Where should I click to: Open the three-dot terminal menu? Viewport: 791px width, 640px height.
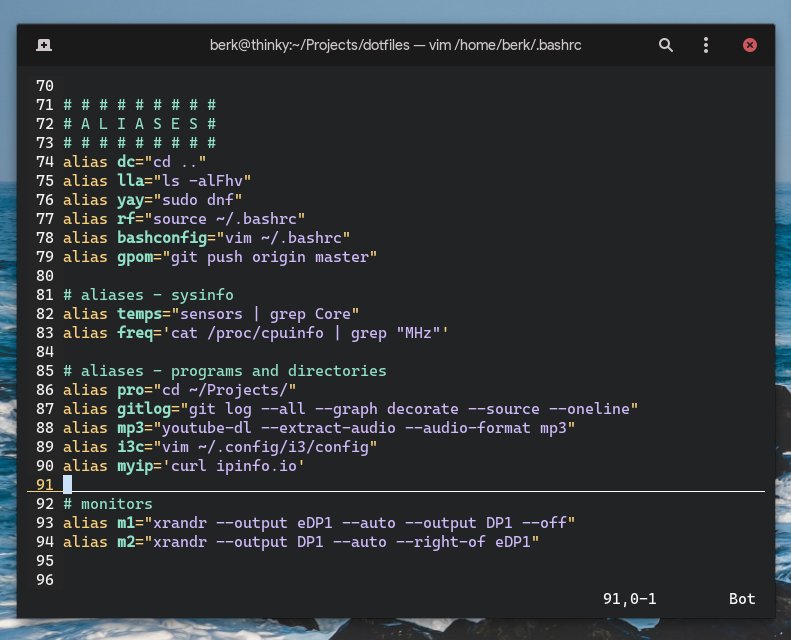pos(706,45)
